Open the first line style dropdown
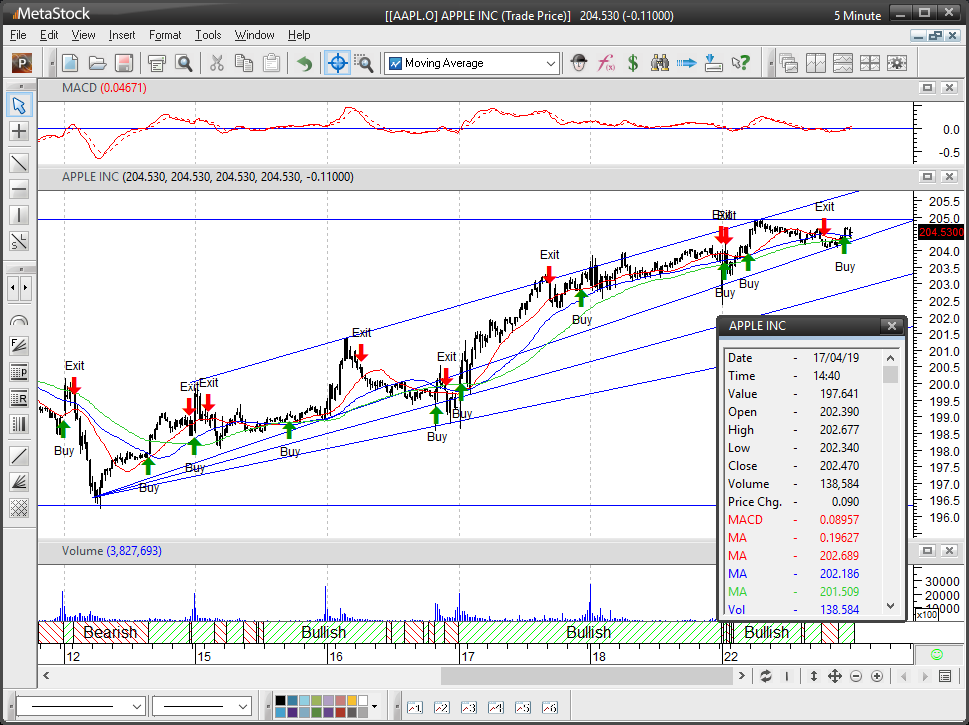 coord(81,706)
